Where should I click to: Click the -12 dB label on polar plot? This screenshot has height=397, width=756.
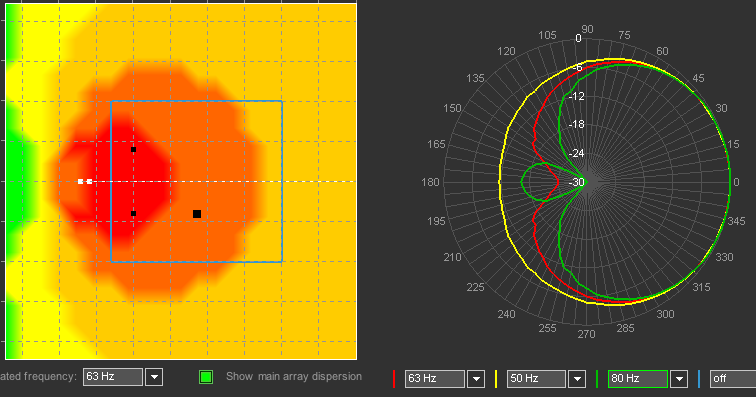click(x=577, y=96)
